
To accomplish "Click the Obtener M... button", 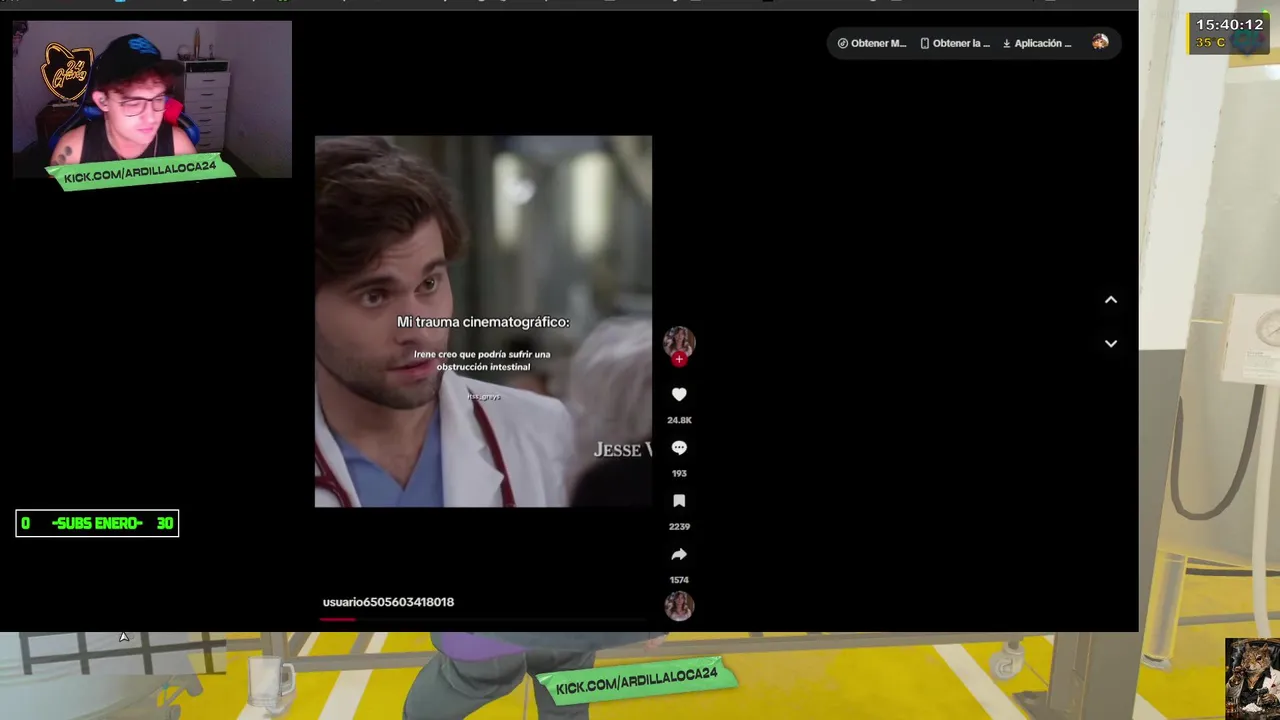I will [872, 43].
